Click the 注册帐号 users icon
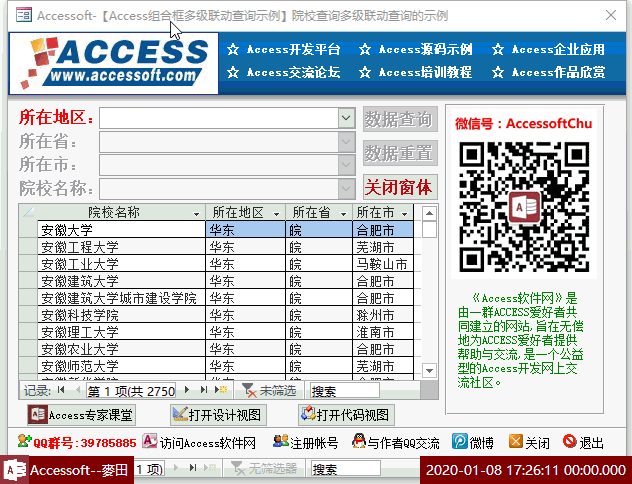Image resolution: width=632 pixels, height=484 pixels. [x=281, y=441]
